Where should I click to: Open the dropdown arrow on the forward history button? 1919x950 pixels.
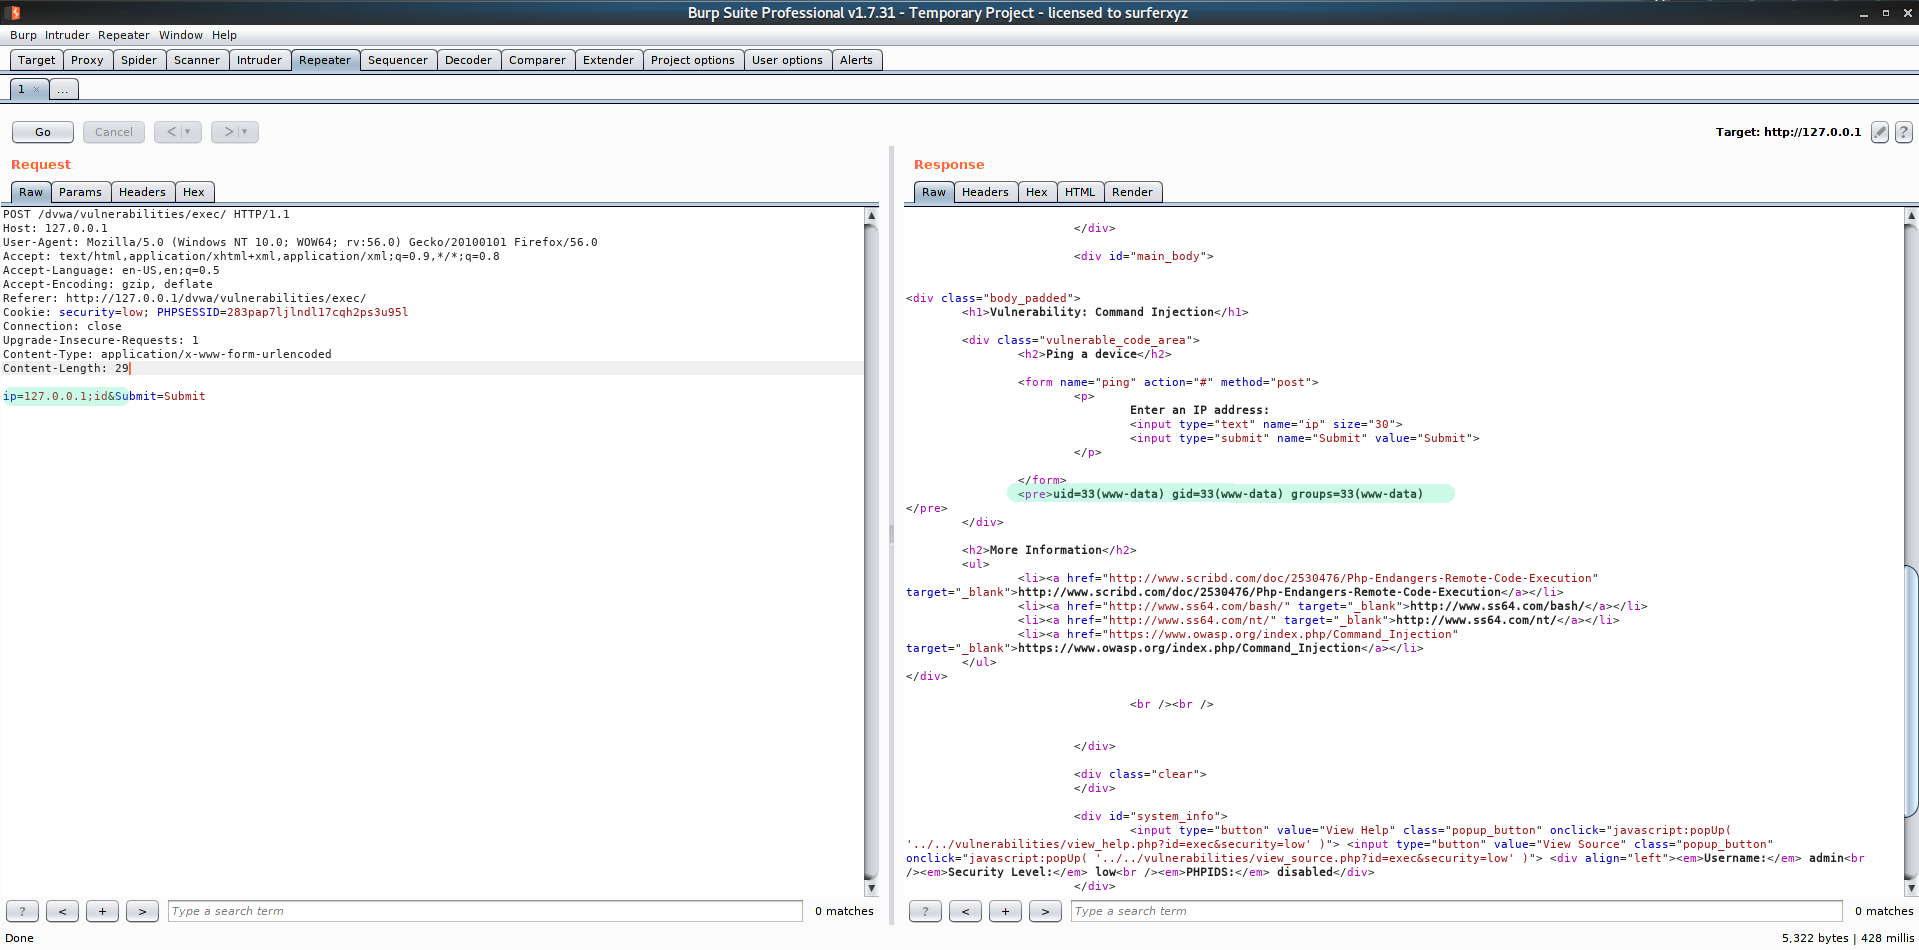[245, 132]
